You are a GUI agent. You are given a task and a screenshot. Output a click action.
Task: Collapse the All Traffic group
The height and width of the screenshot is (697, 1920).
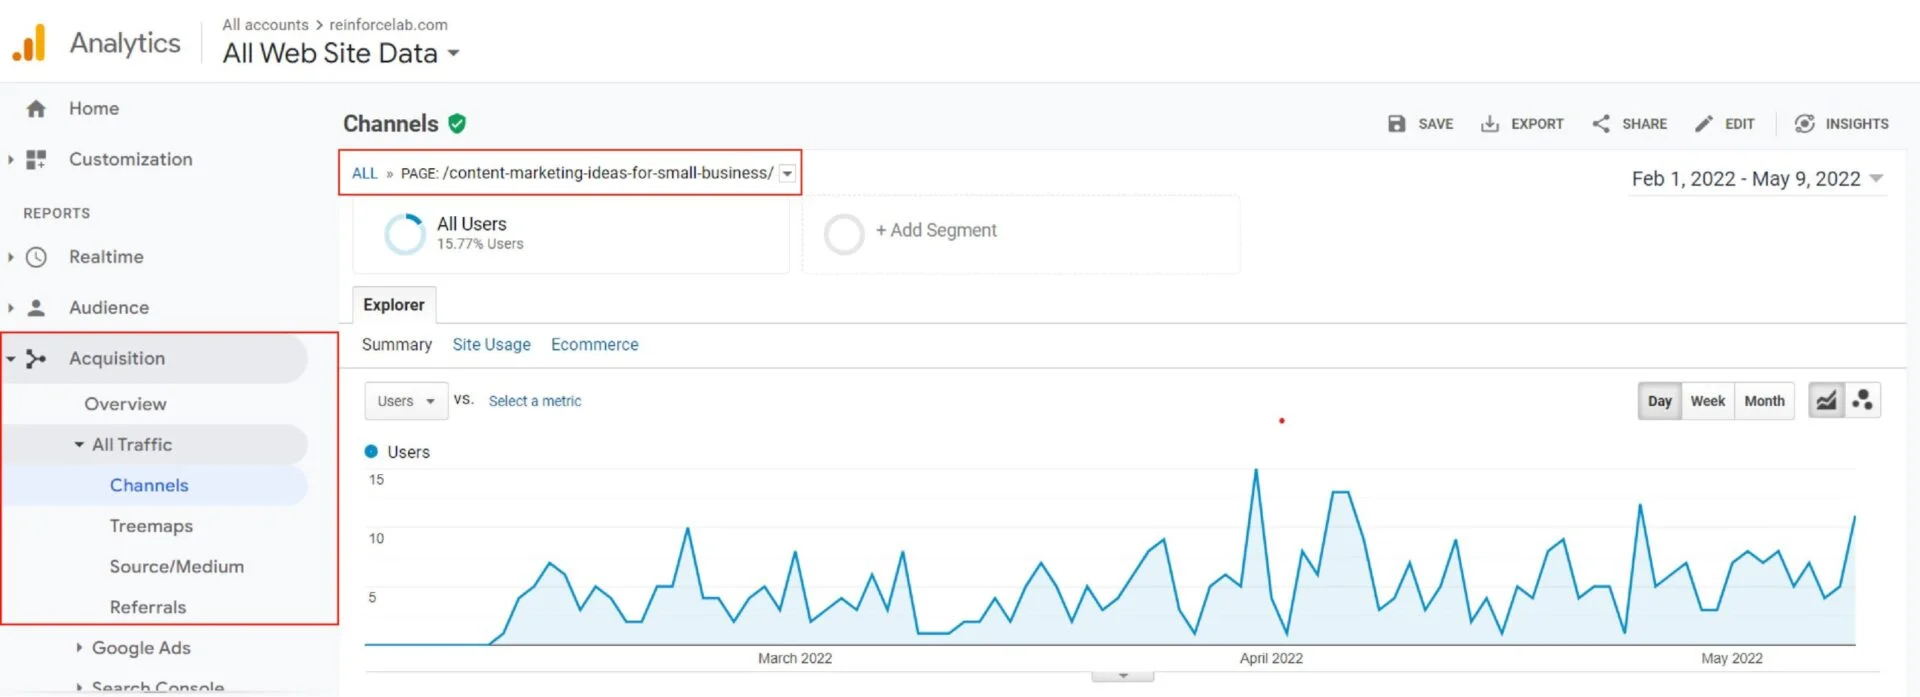click(79, 444)
